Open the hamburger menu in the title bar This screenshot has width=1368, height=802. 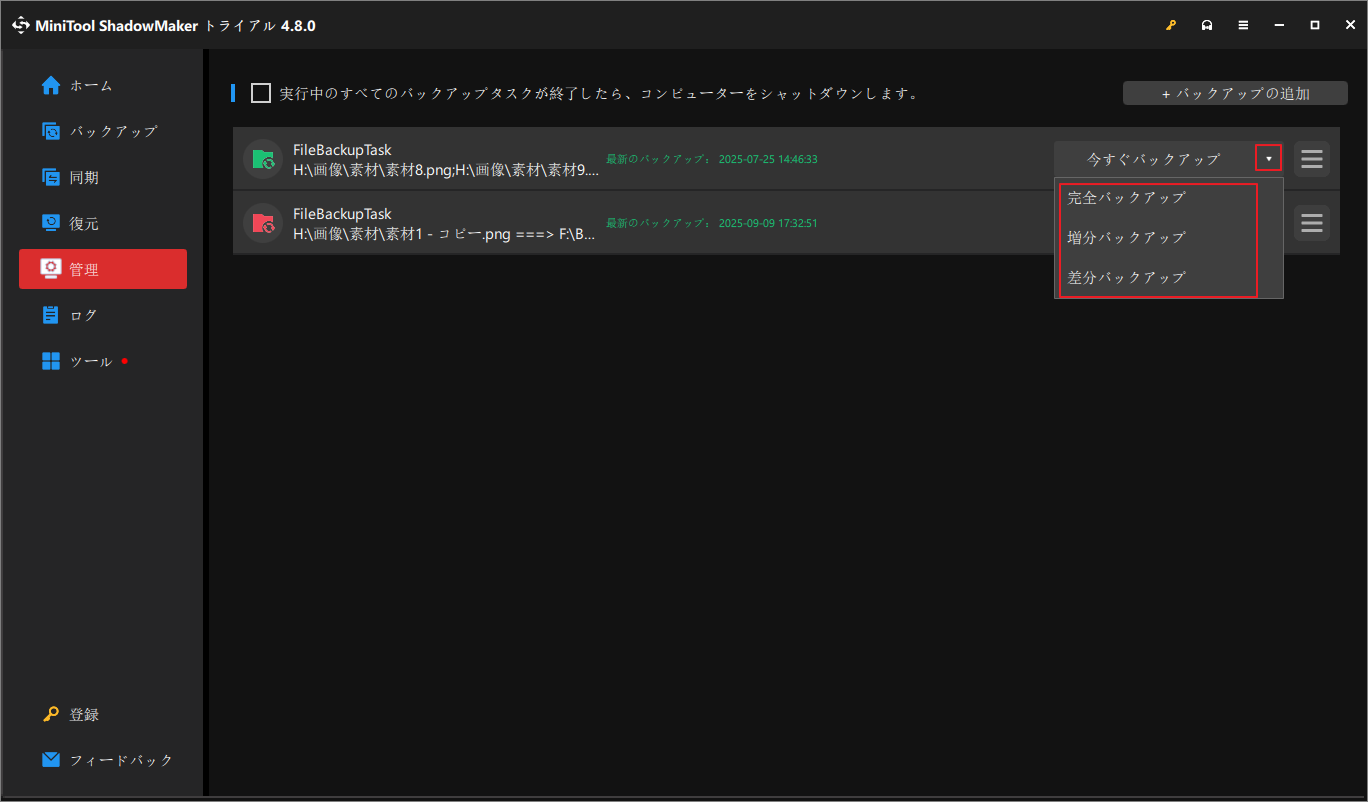[x=1243, y=25]
